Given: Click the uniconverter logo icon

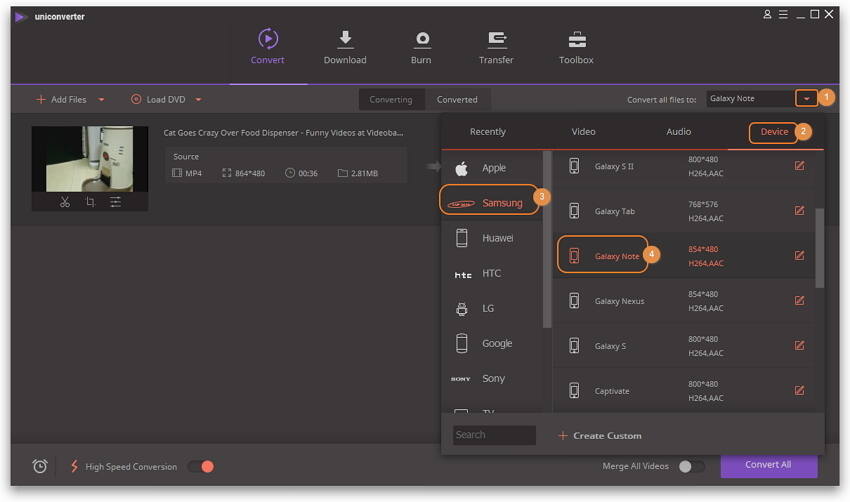Looking at the screenshot, I should click(21, 17).
